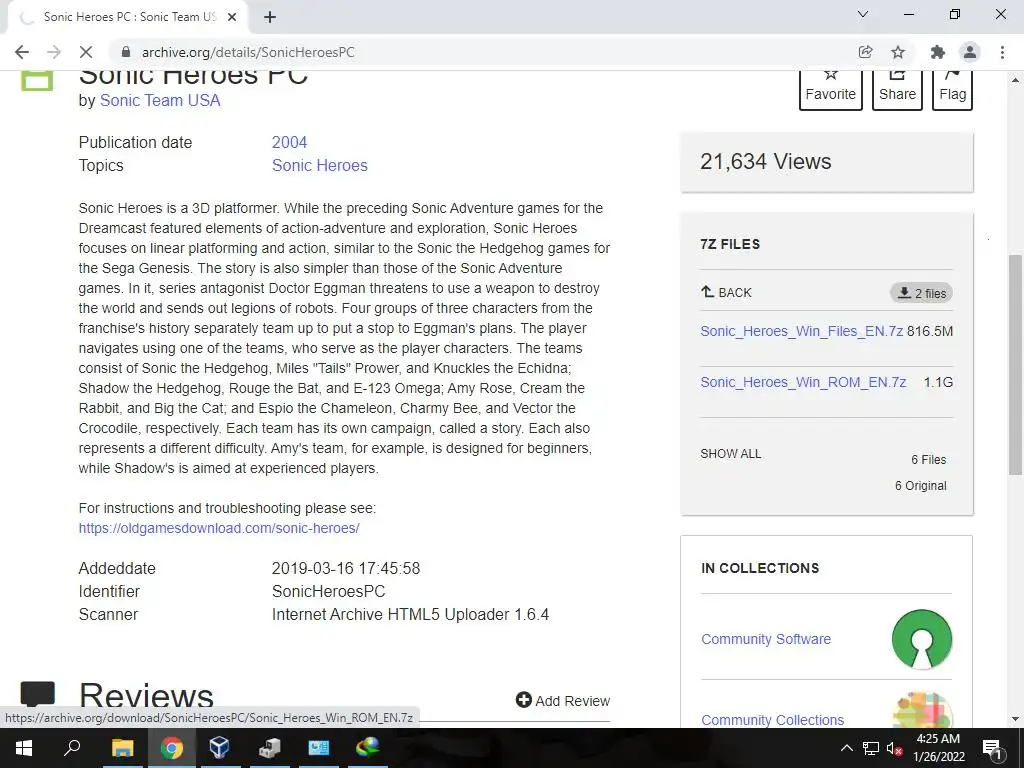
Task: Click BACK in the 7Z files panel
Action: [726, 293]
